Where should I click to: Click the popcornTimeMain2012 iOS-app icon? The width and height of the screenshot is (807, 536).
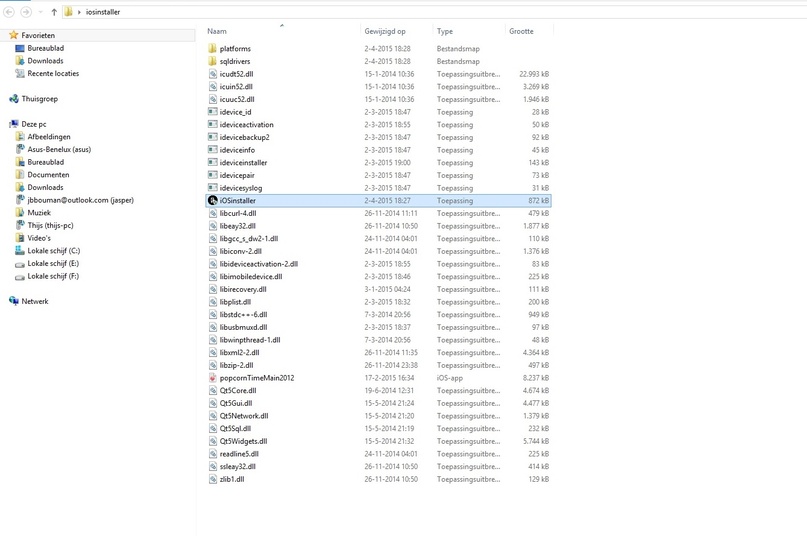(x=213, y=377)
